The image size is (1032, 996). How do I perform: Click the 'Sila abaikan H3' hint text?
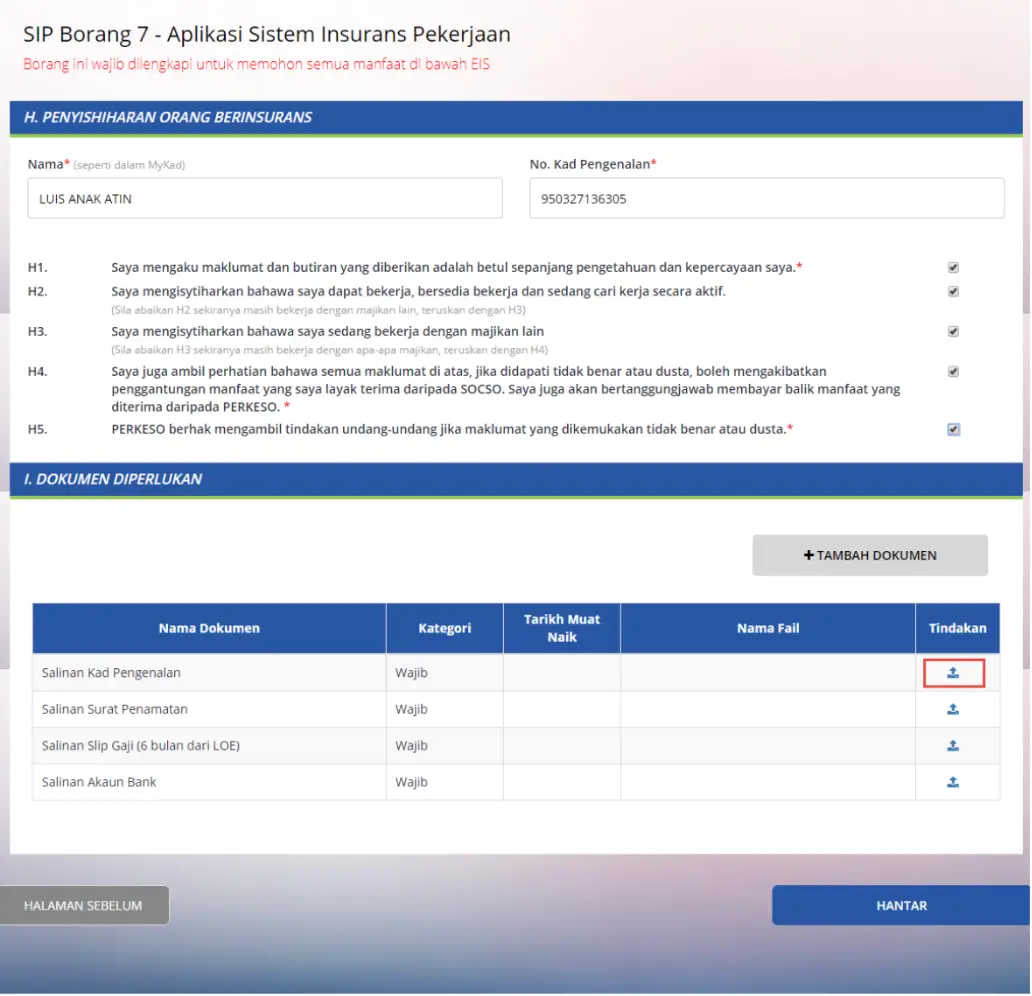coord(329,350)
